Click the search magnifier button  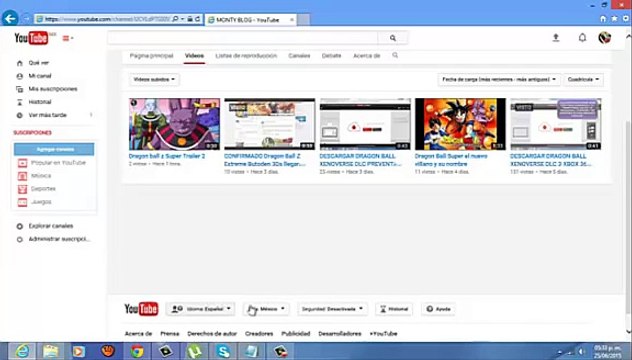click(393, 38)
